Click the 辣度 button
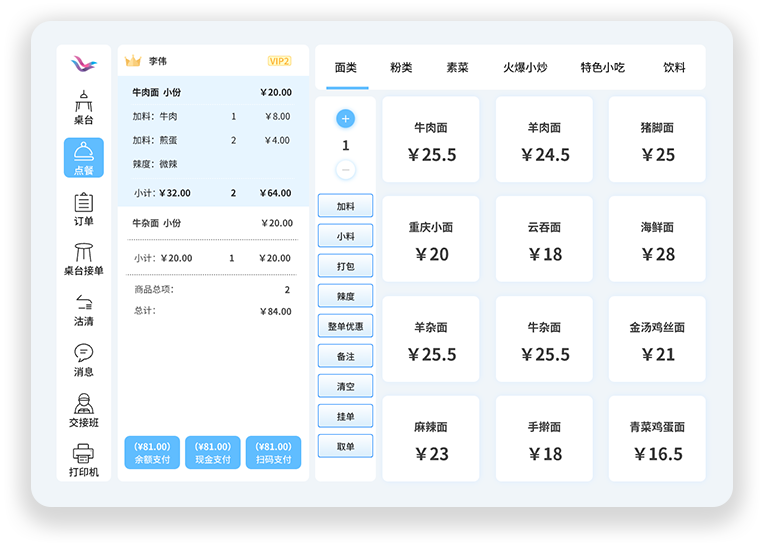Viewport: 763px width, 547px height. coord(345,296)
